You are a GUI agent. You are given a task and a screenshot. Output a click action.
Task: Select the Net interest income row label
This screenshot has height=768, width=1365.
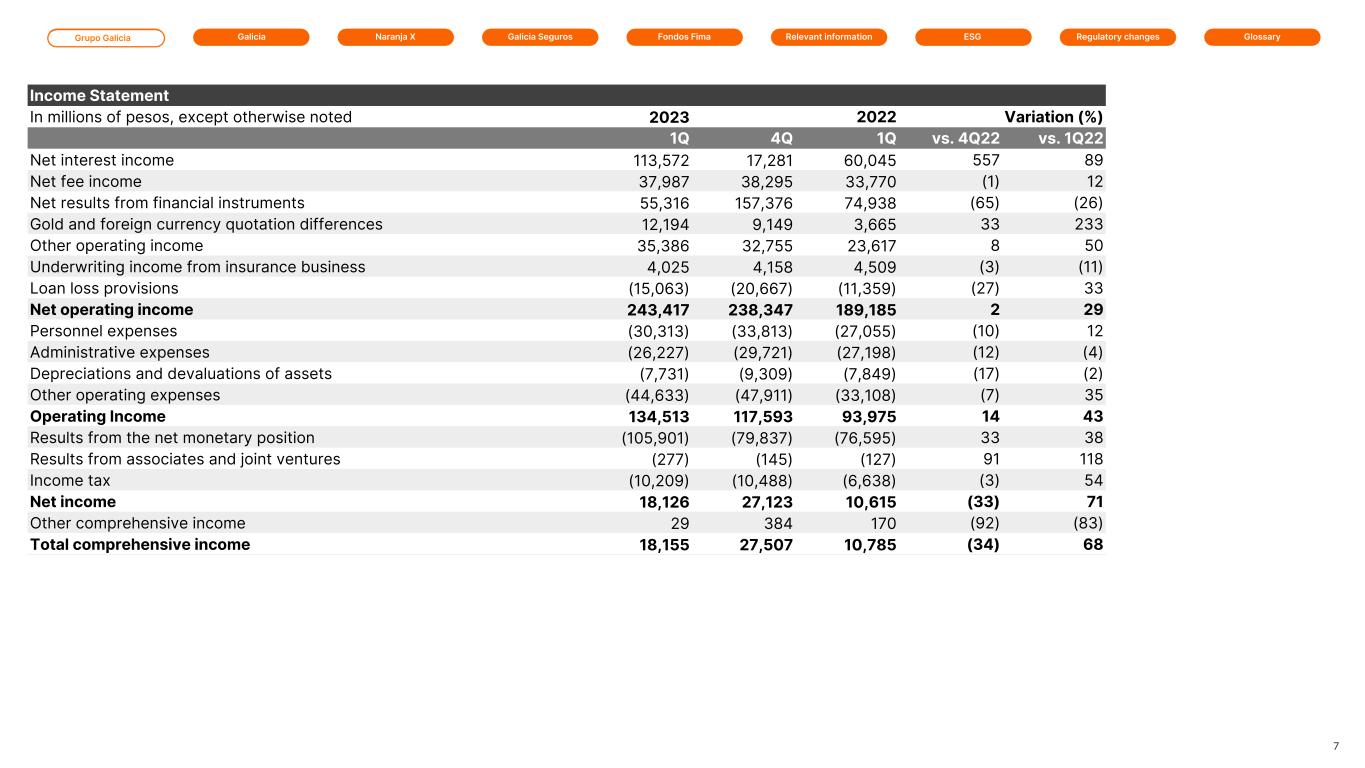[x=102, y=160]
